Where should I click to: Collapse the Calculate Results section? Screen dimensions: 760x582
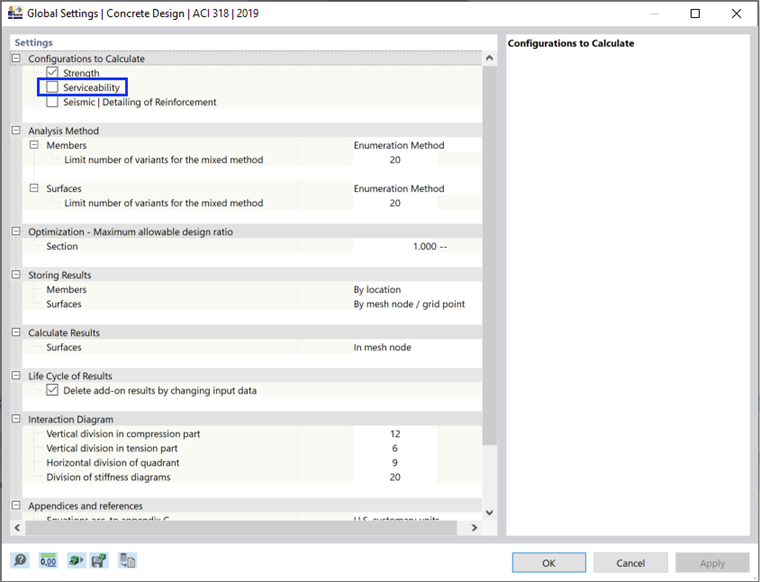pyautogui.click(x=16, y=332)
